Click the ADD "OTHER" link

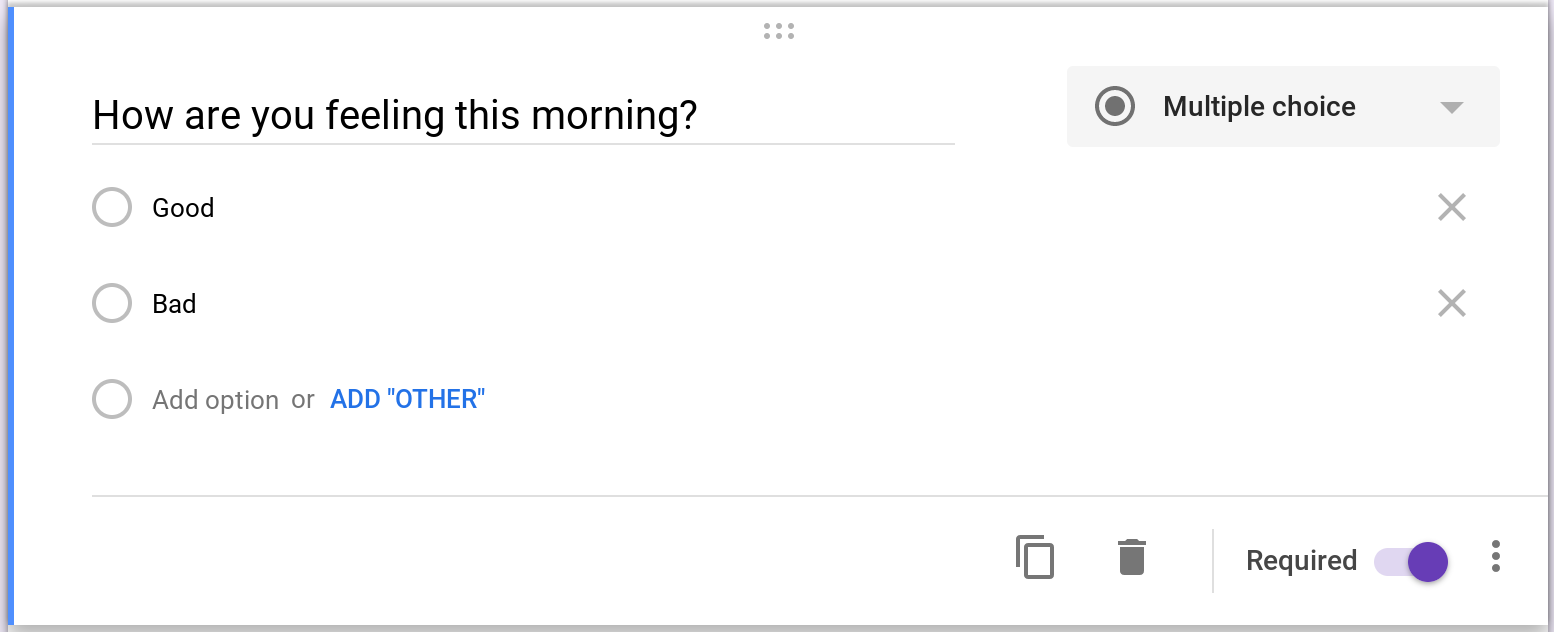(407, 399)
